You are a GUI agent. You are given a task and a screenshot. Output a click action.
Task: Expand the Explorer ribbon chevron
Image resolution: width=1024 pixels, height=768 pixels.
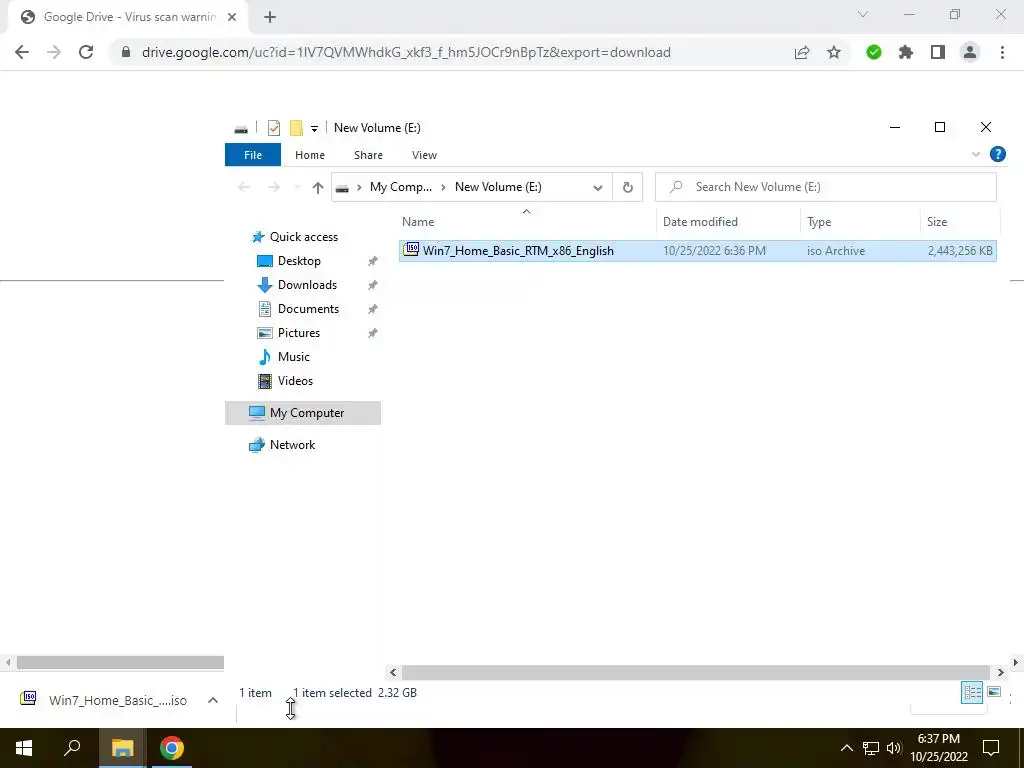click(976, 155)
